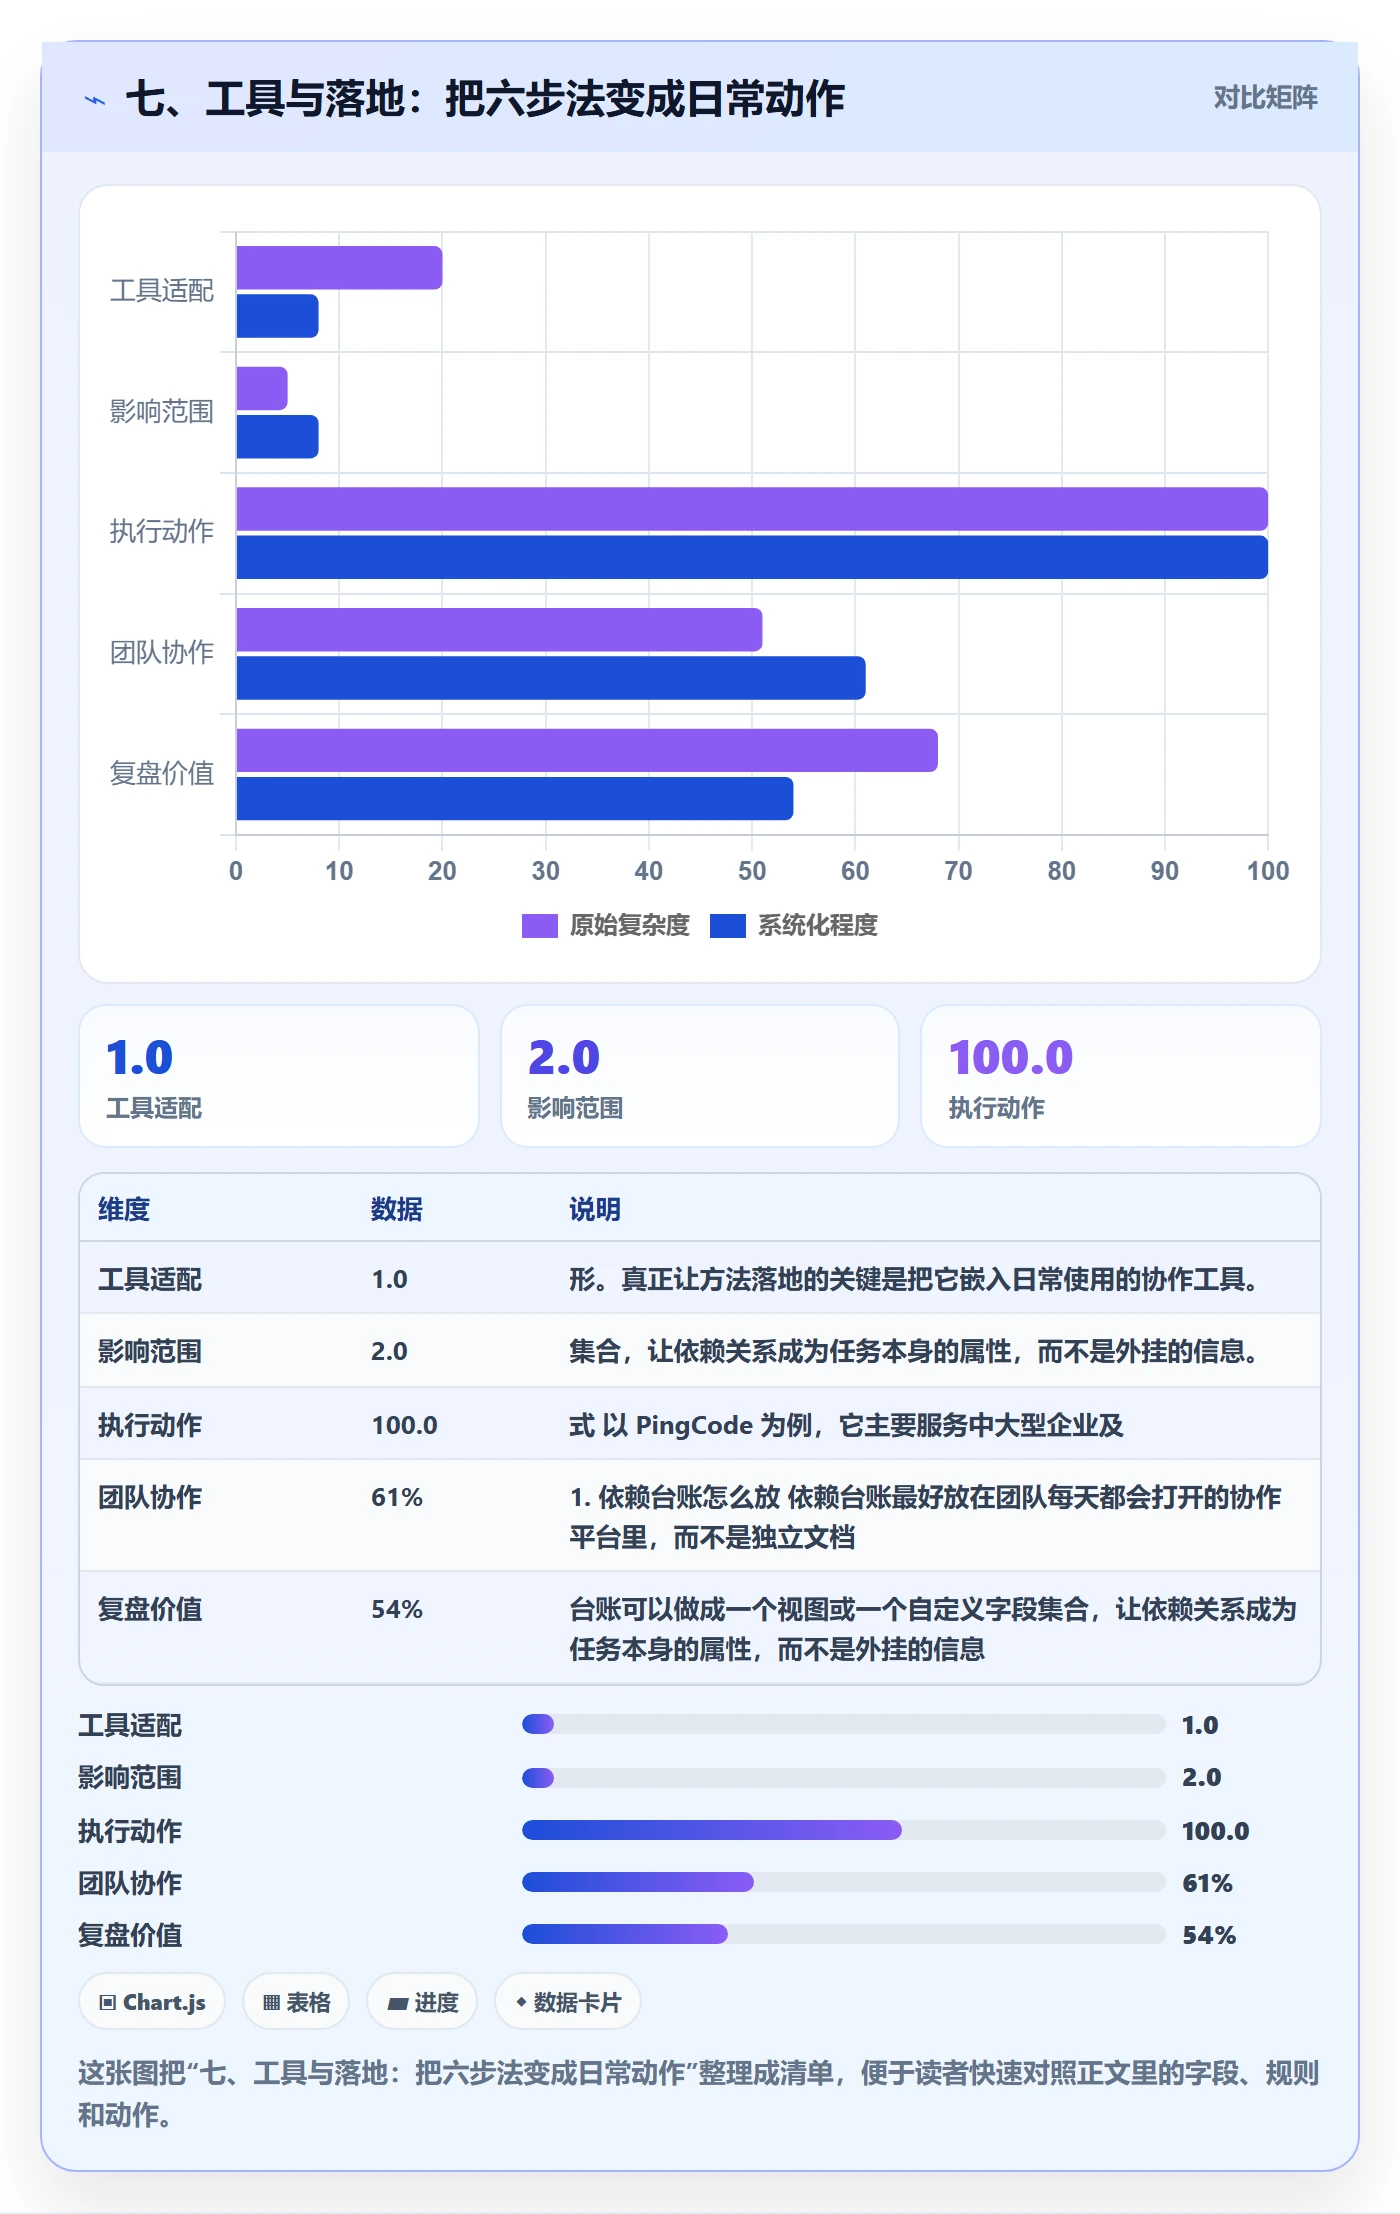Toggle the 系统化程度 blue legend swatch
The image size is (1400, 2214).
pyautogui.click(x=727, y=926)
